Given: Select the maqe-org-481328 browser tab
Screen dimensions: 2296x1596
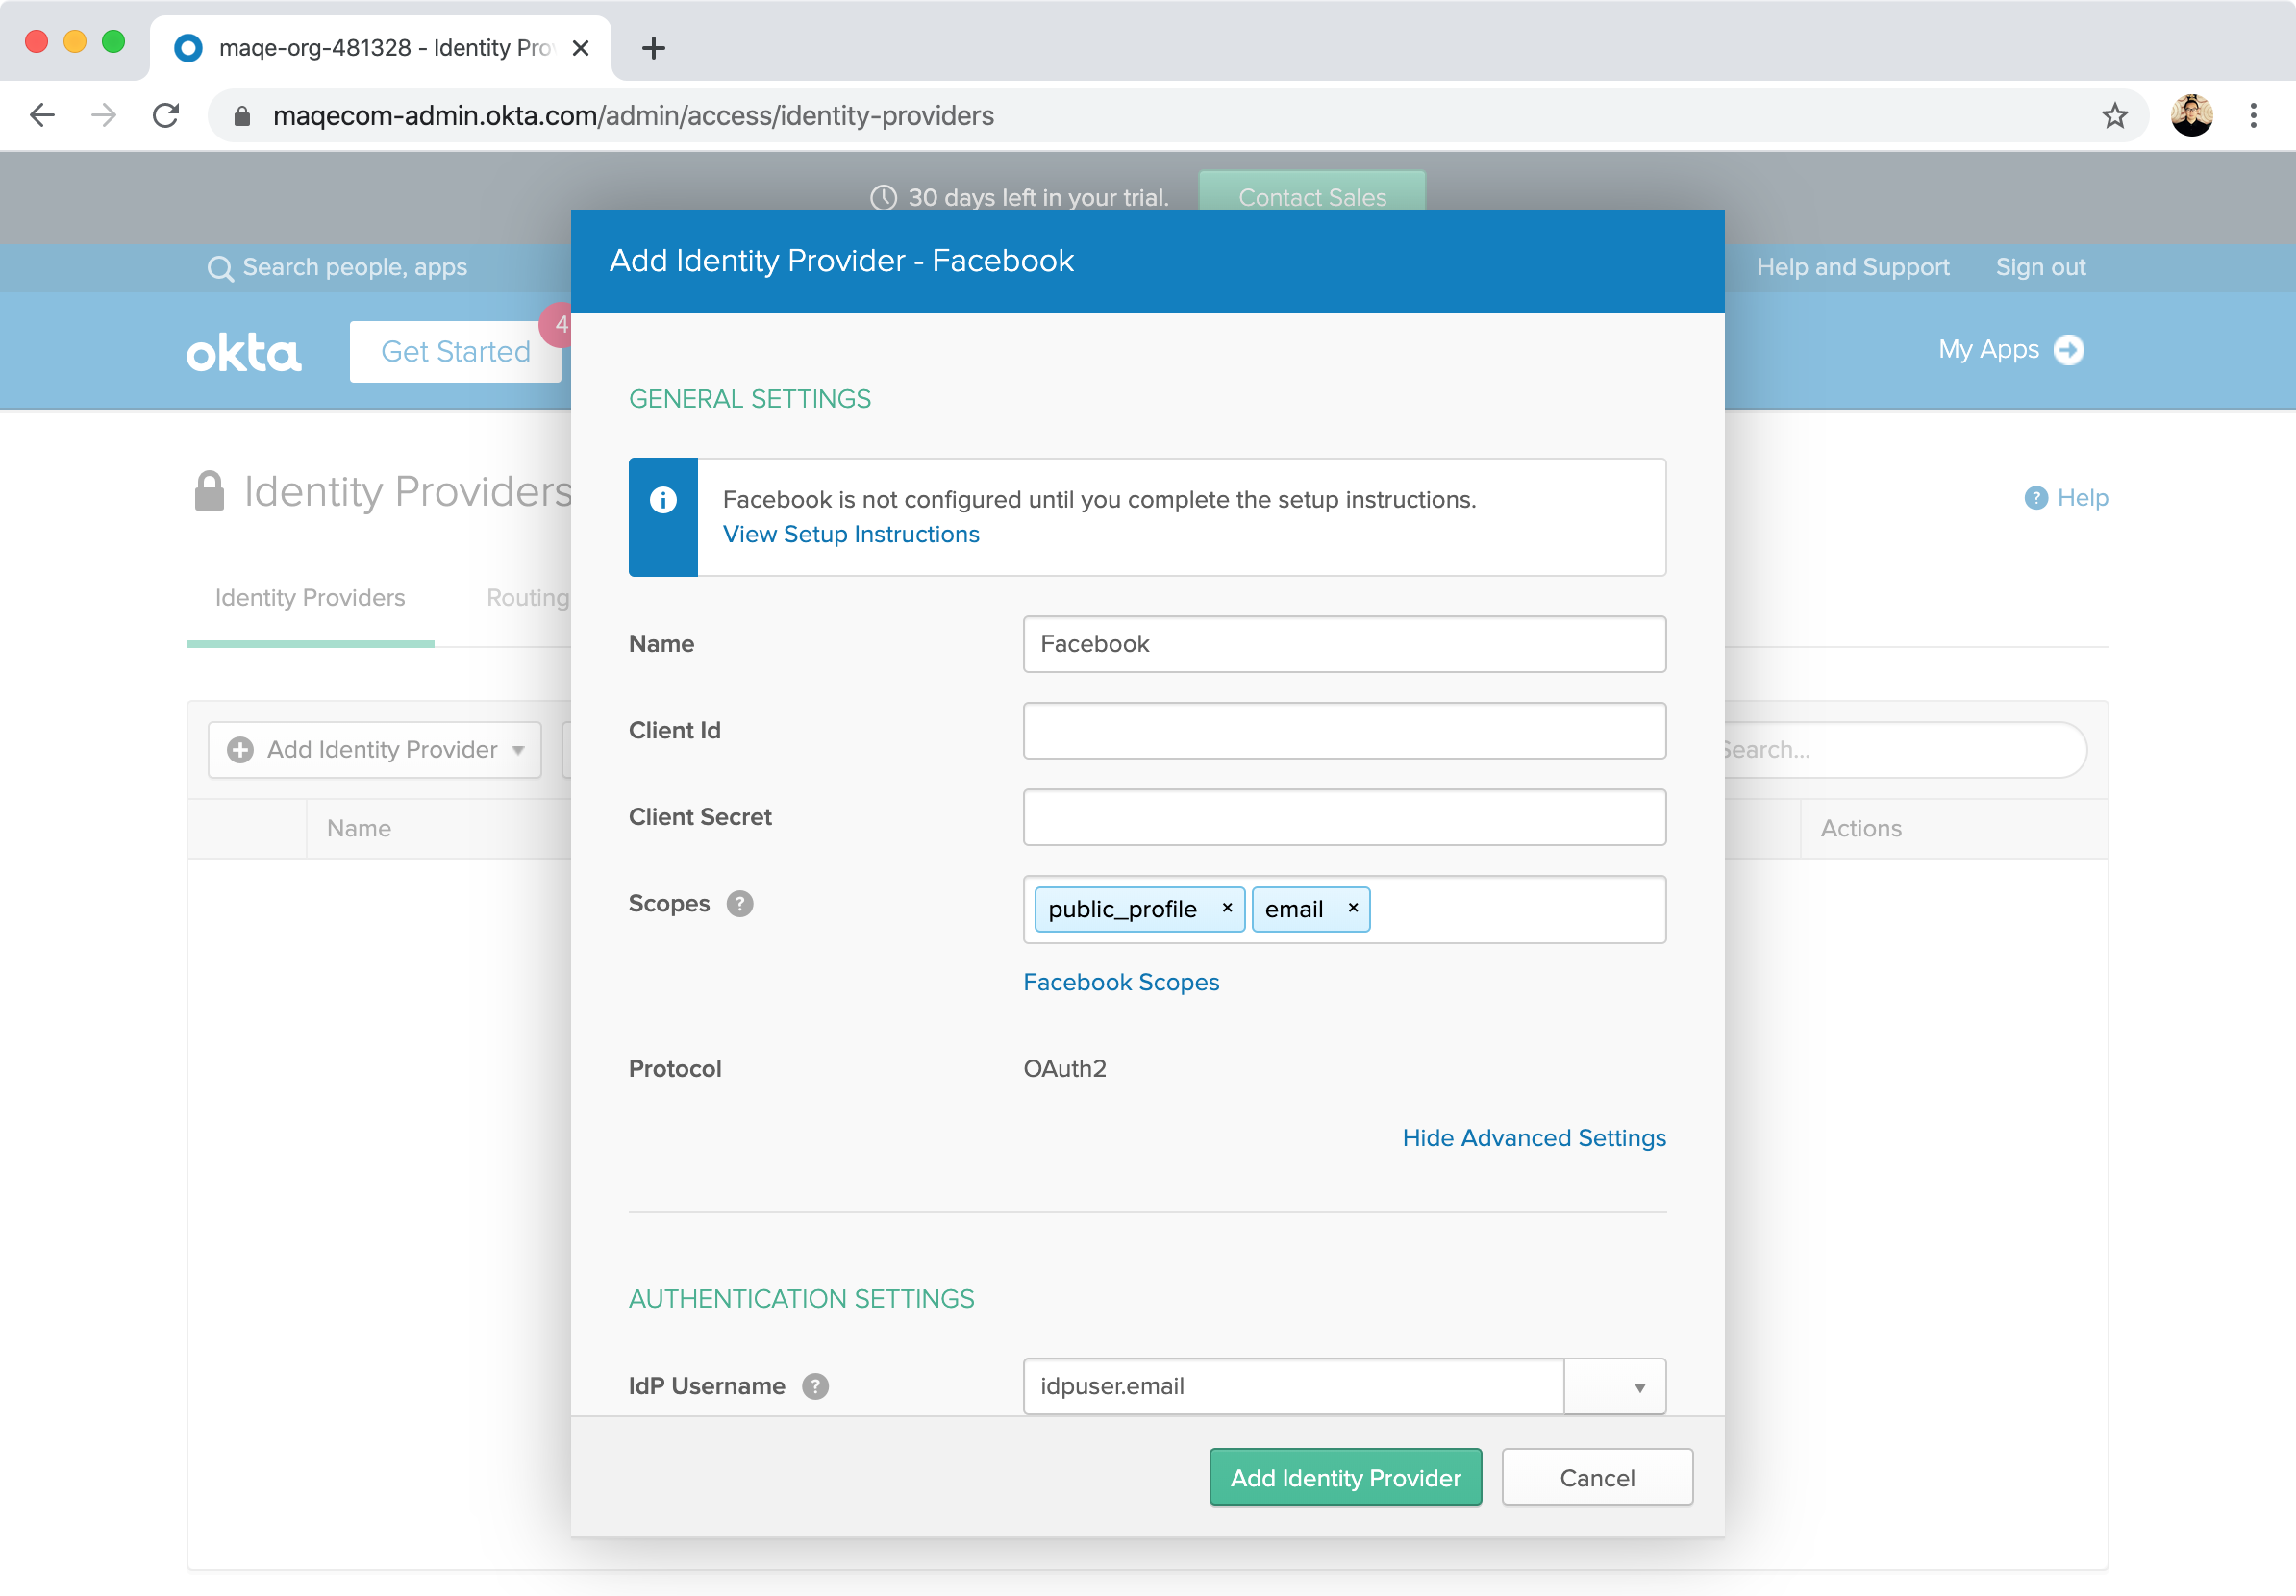Looking at the screenshot, I should [x=380, y=47].
